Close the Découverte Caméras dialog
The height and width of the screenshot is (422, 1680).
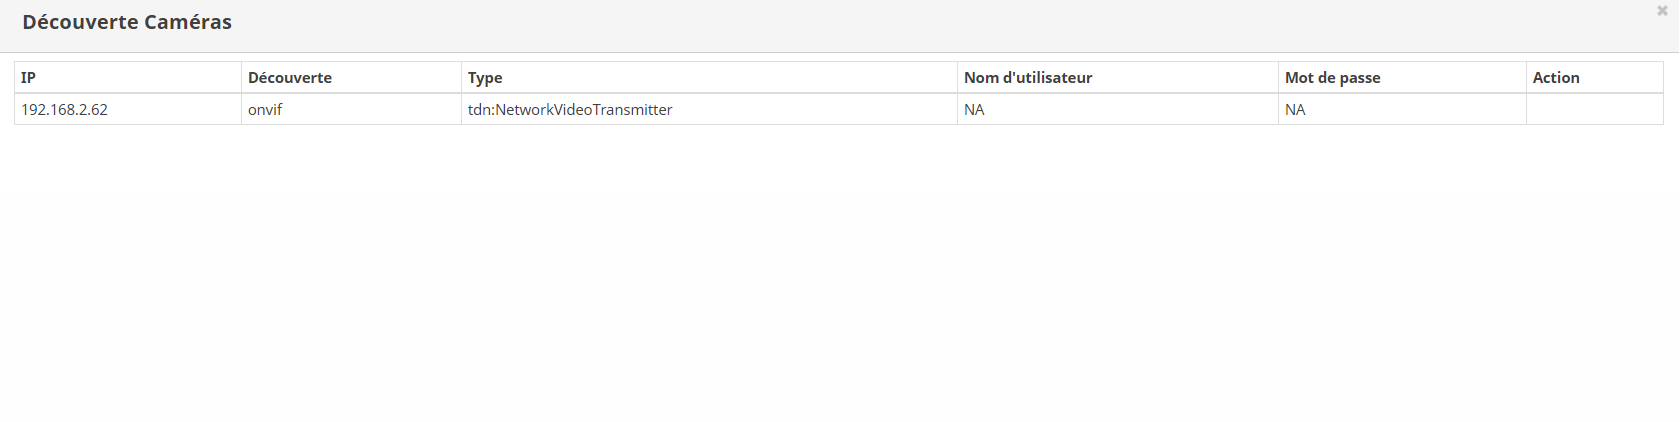tap(1662, 11)
